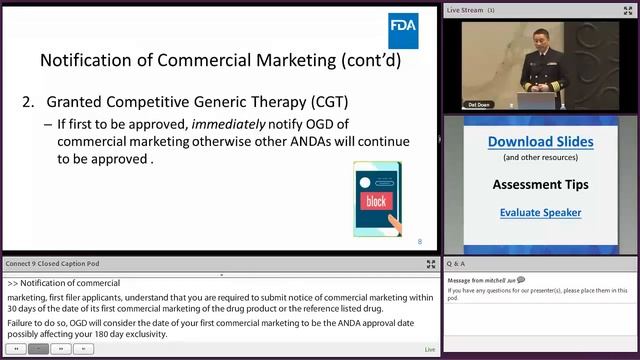
Task: Click the caption line 'possibly affecting your 180 day exclusivity'
Action: point(87,334)
